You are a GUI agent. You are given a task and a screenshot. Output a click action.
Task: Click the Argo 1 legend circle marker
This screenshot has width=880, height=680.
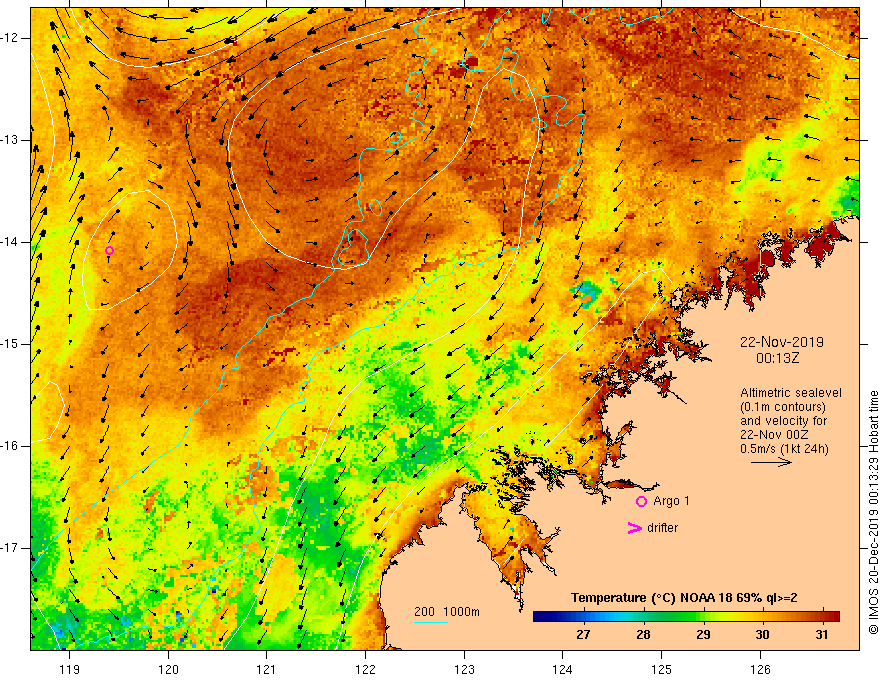[x=641, y=501]
